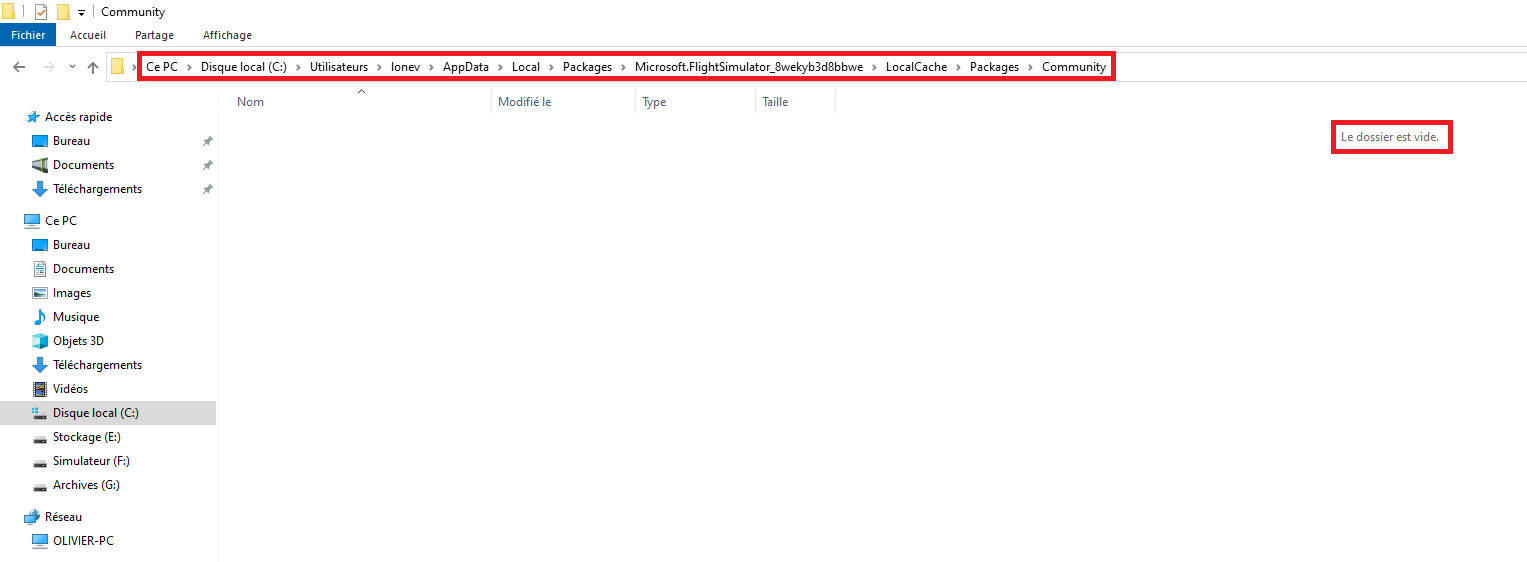The image size is (1527, 562).
Task: Open the Fichier menu
Action: pos(28,35)
